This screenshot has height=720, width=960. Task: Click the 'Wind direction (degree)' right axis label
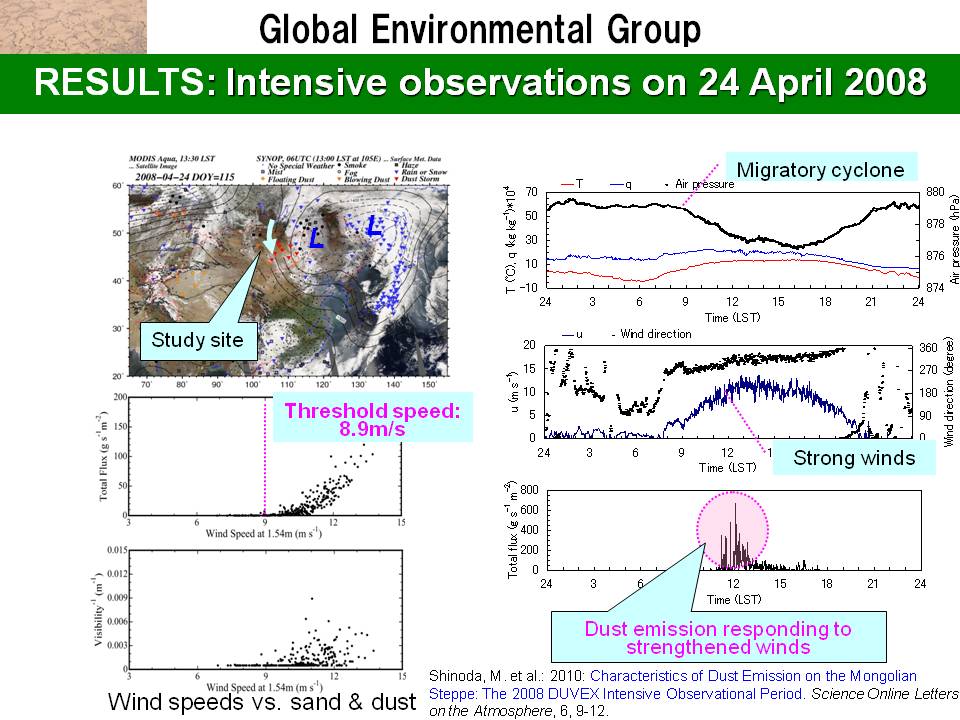coord(948,392)
